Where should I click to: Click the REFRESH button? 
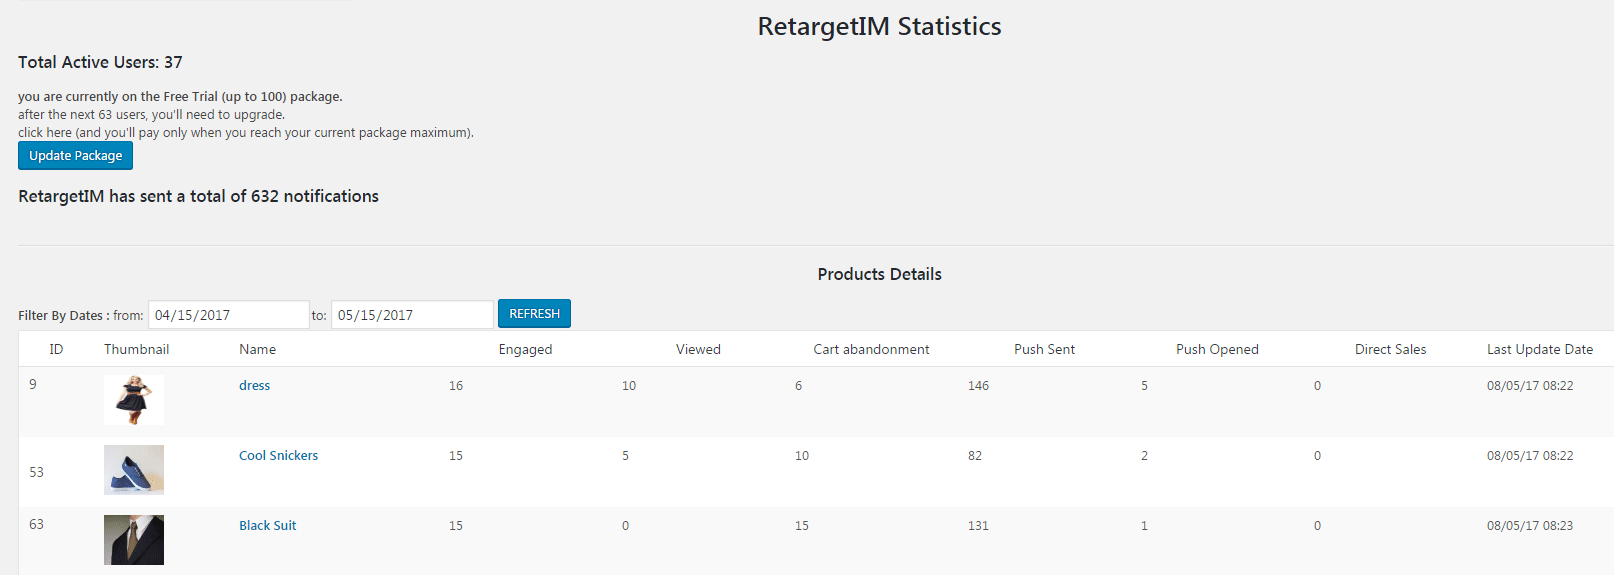534,313
